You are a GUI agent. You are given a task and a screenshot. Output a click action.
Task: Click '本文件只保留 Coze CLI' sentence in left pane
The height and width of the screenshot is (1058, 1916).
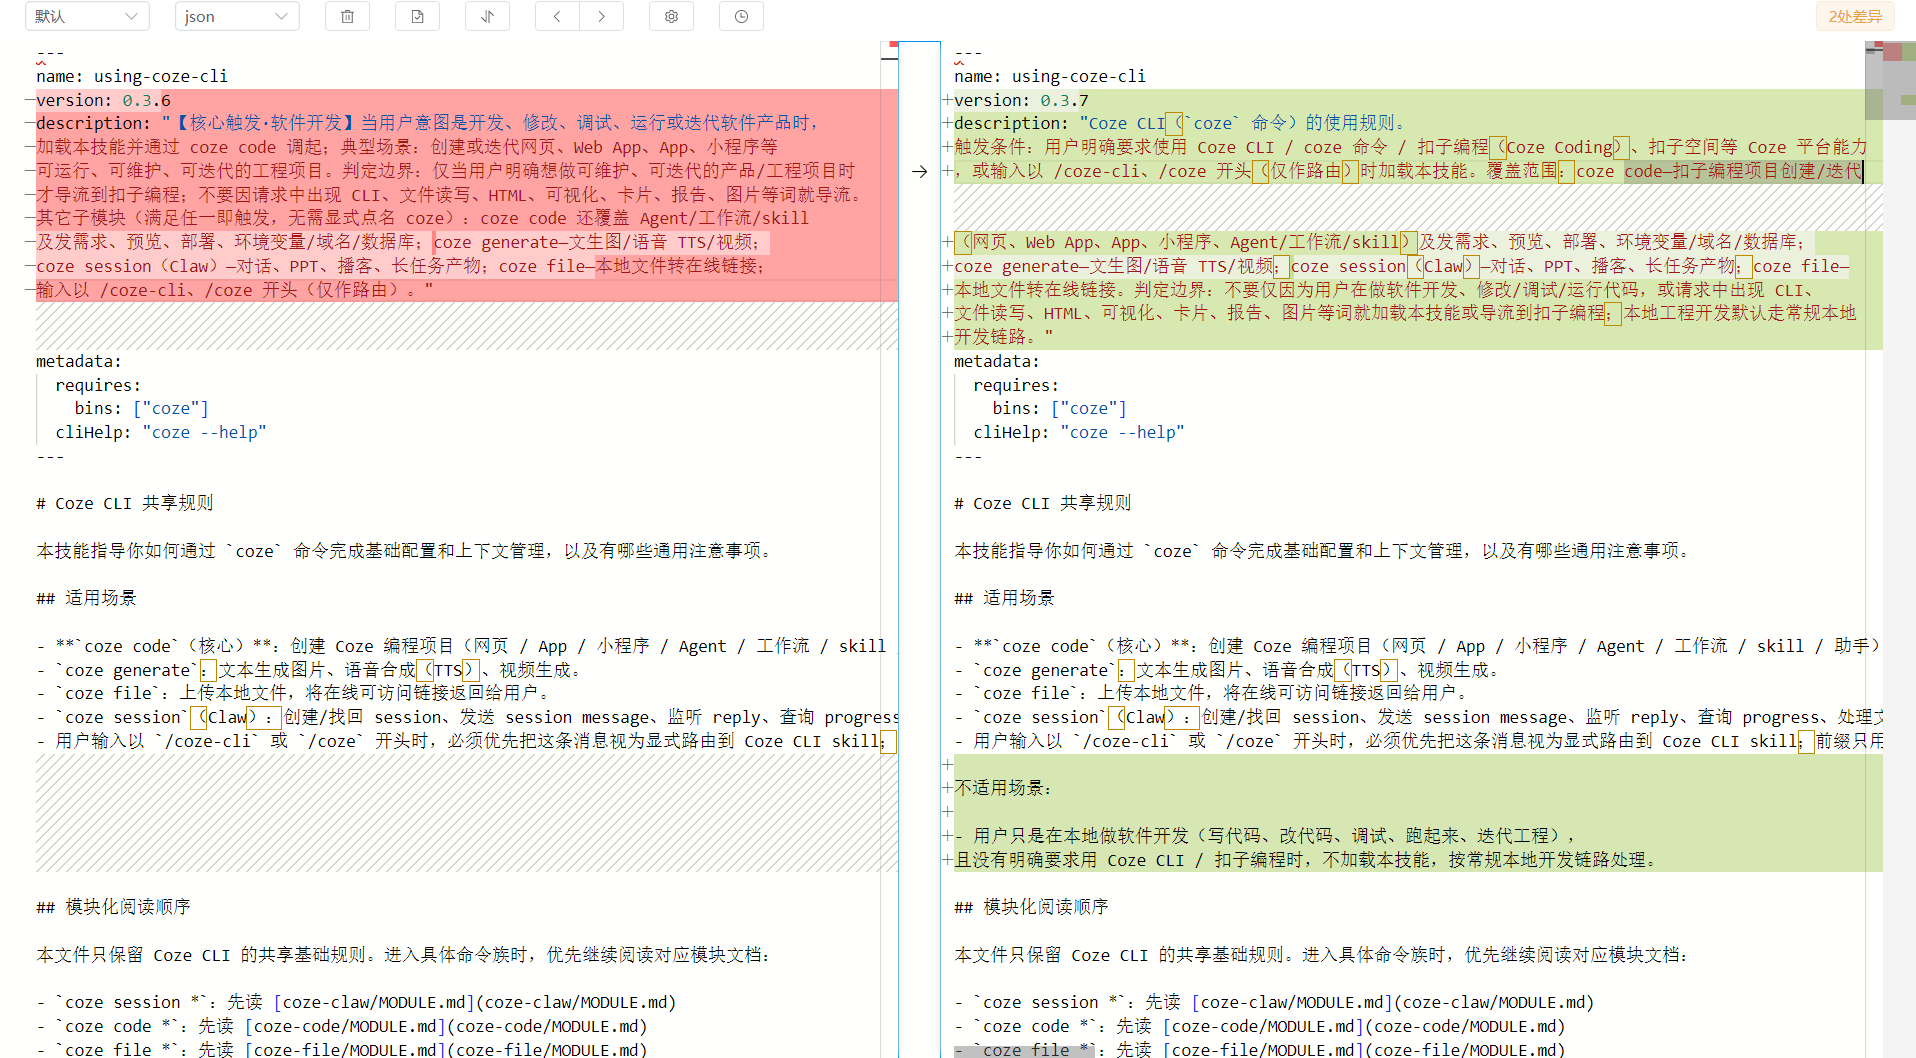(404, 955)
